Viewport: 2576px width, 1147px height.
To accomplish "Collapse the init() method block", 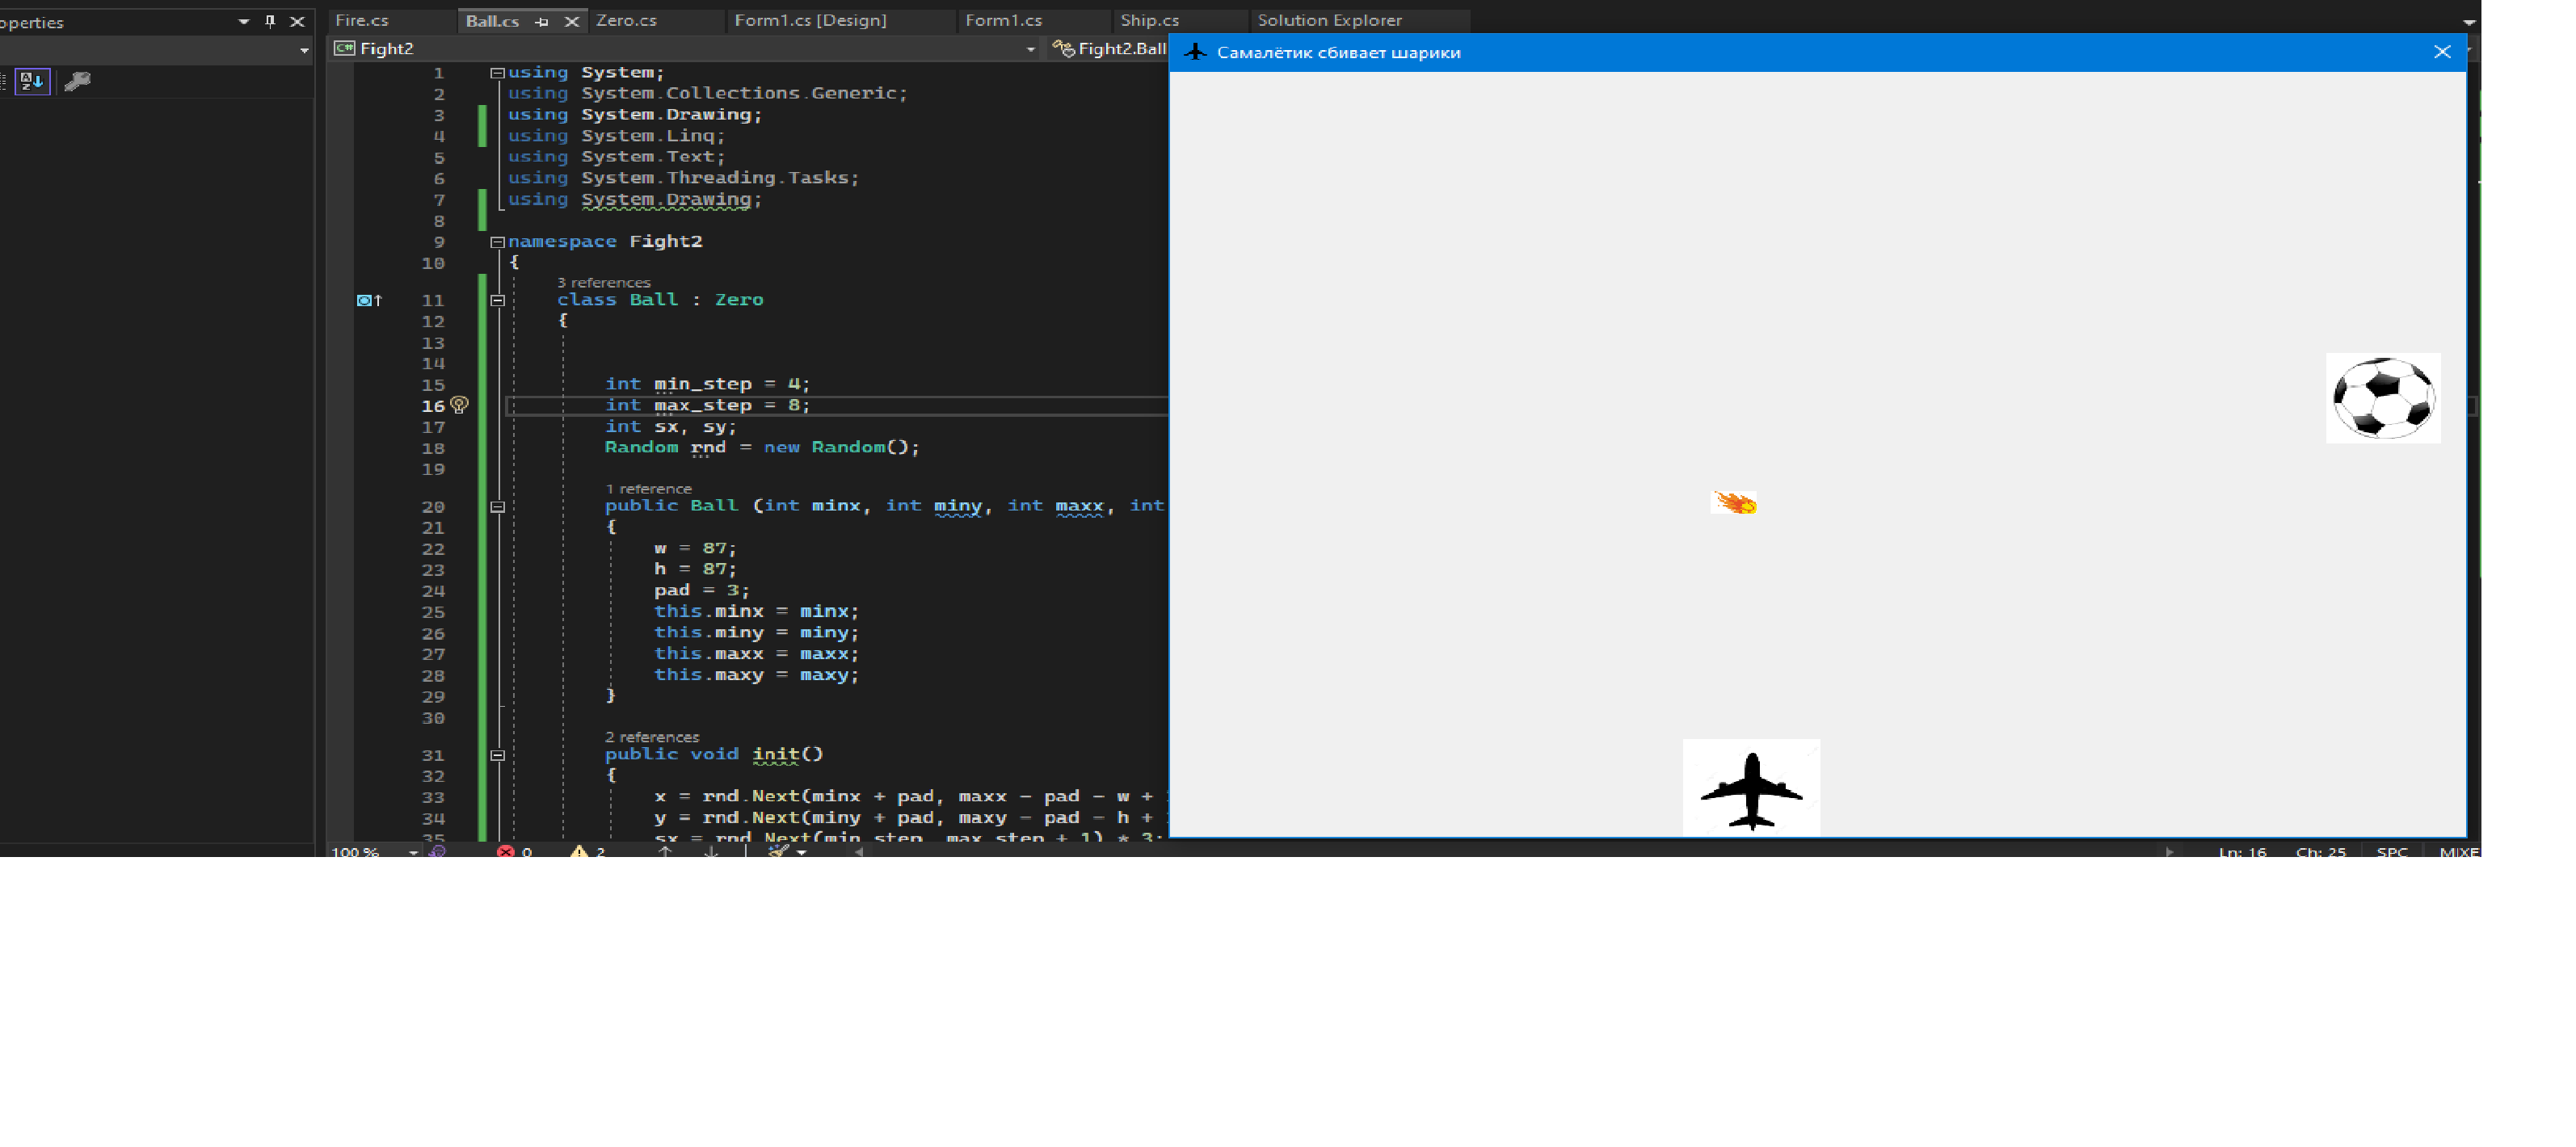I will tap(497, 755).
